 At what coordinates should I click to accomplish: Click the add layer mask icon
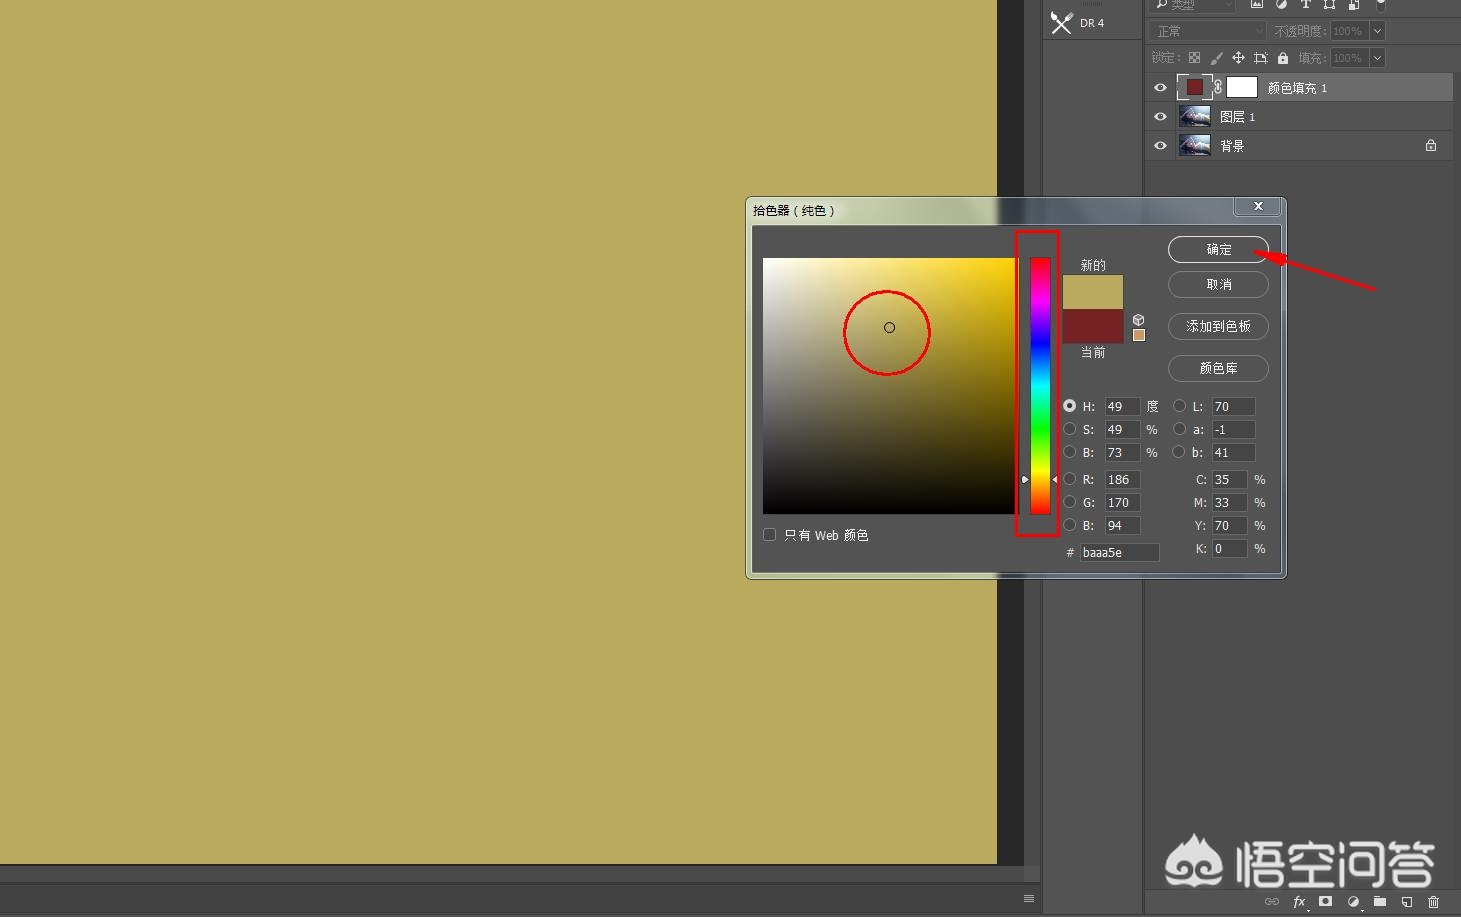(1326, 901)
